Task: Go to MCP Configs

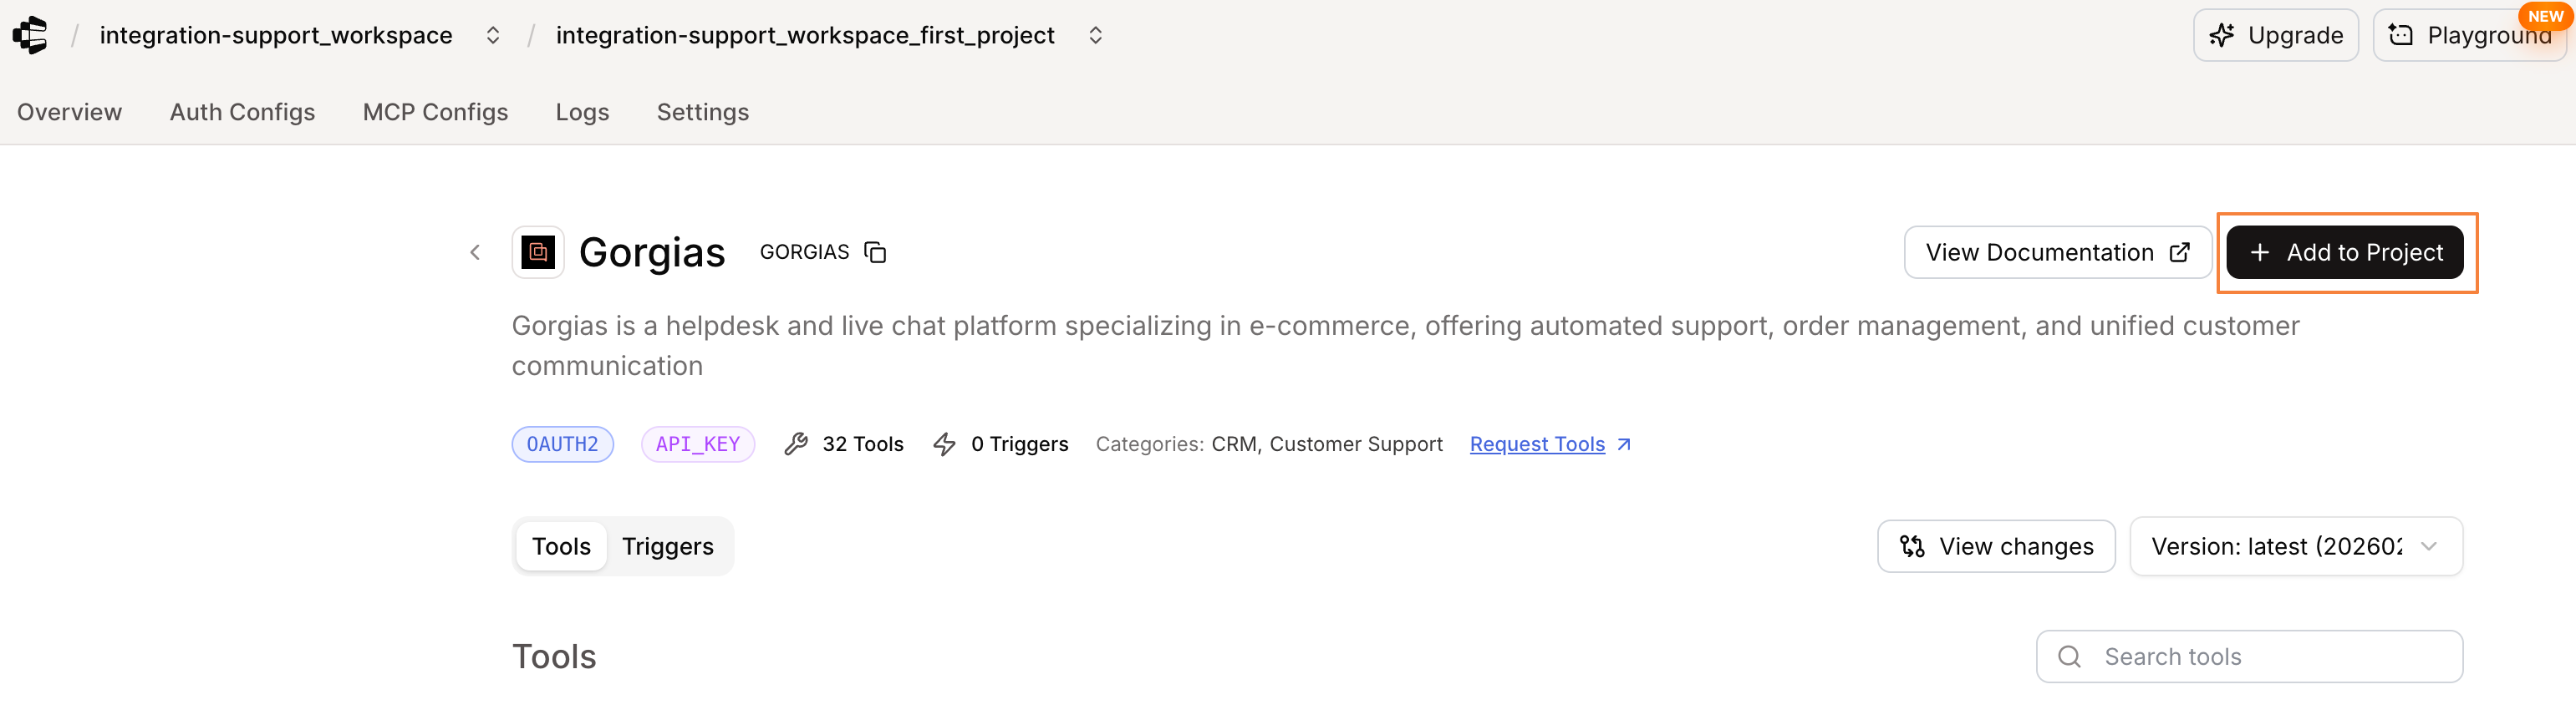Action: pyautogui.click(x=435, y=112)
